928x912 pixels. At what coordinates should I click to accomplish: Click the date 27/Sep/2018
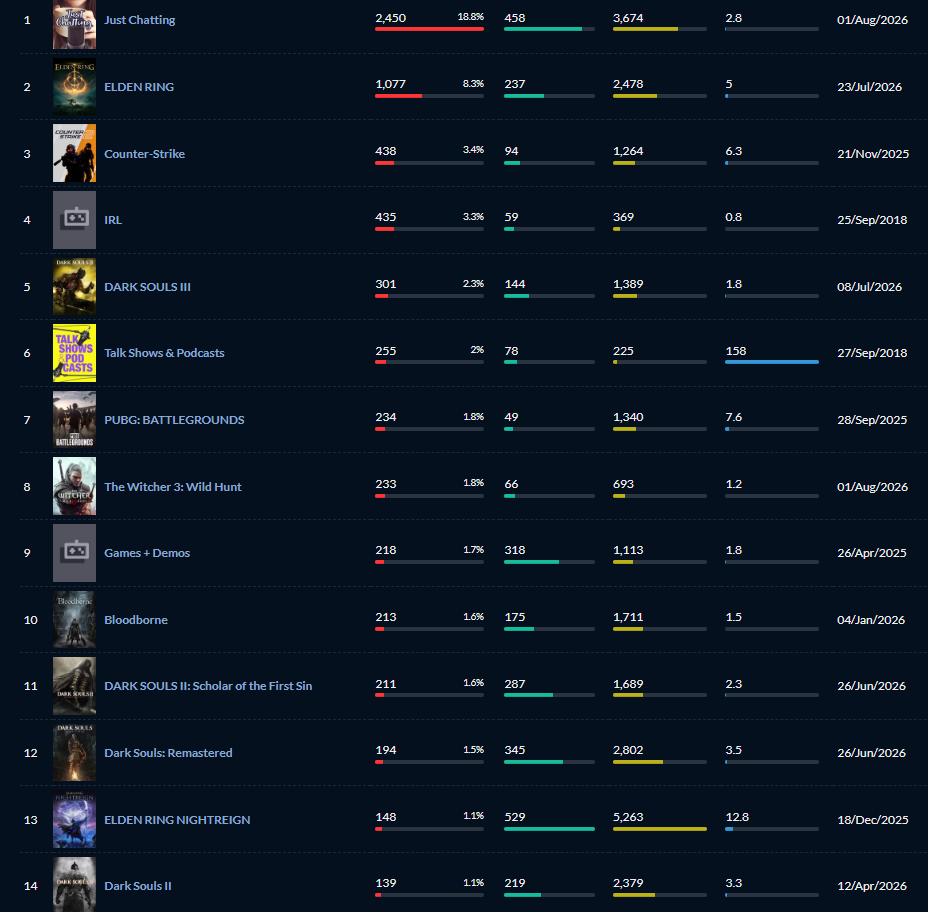pos(872,353)
